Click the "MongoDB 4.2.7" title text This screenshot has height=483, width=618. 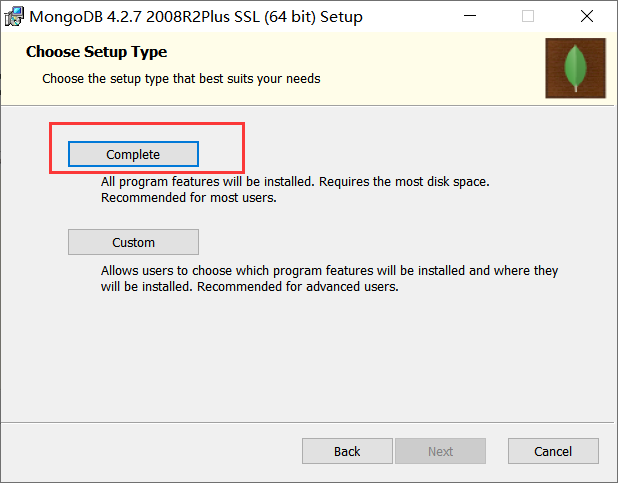[x=85, y=17]
